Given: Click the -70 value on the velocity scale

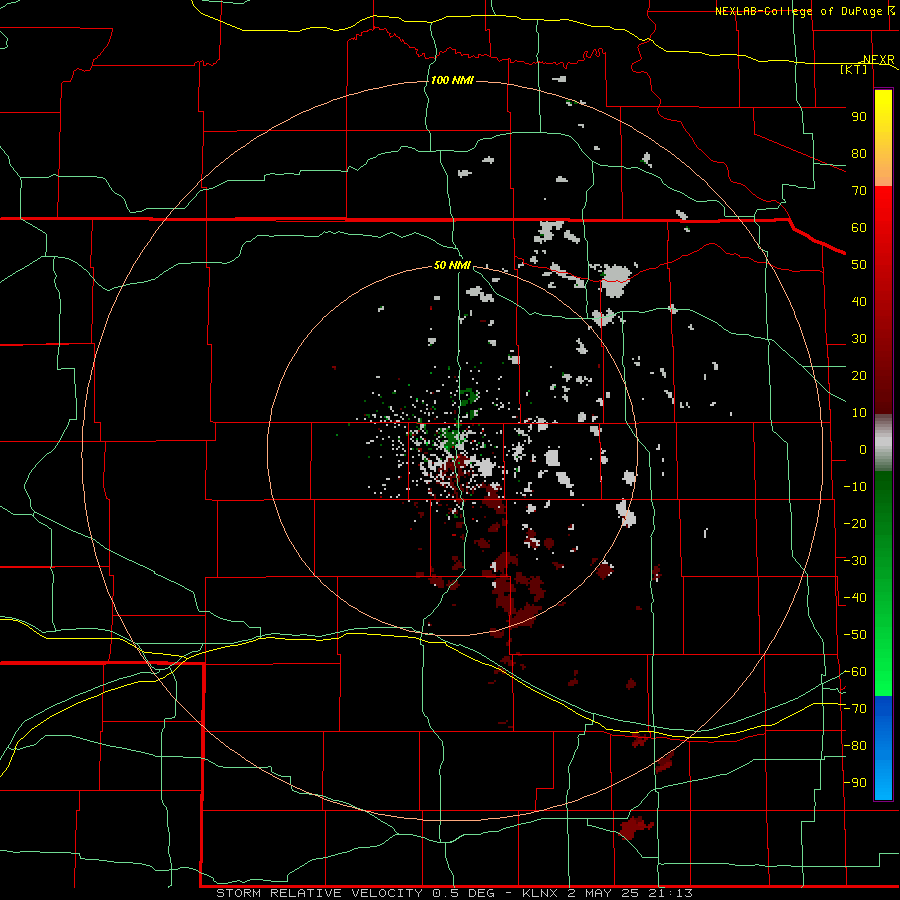Looking at the screenshot, I should tap(855, 709).
